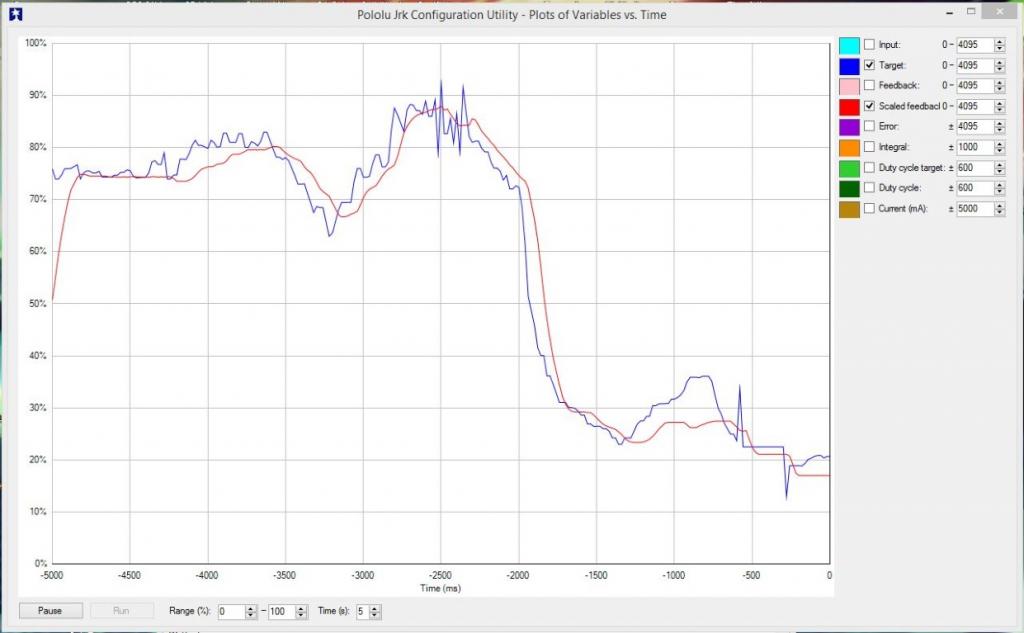Enable the Error plot checkbox
The image size is (1024, 633).
point(869,127)
